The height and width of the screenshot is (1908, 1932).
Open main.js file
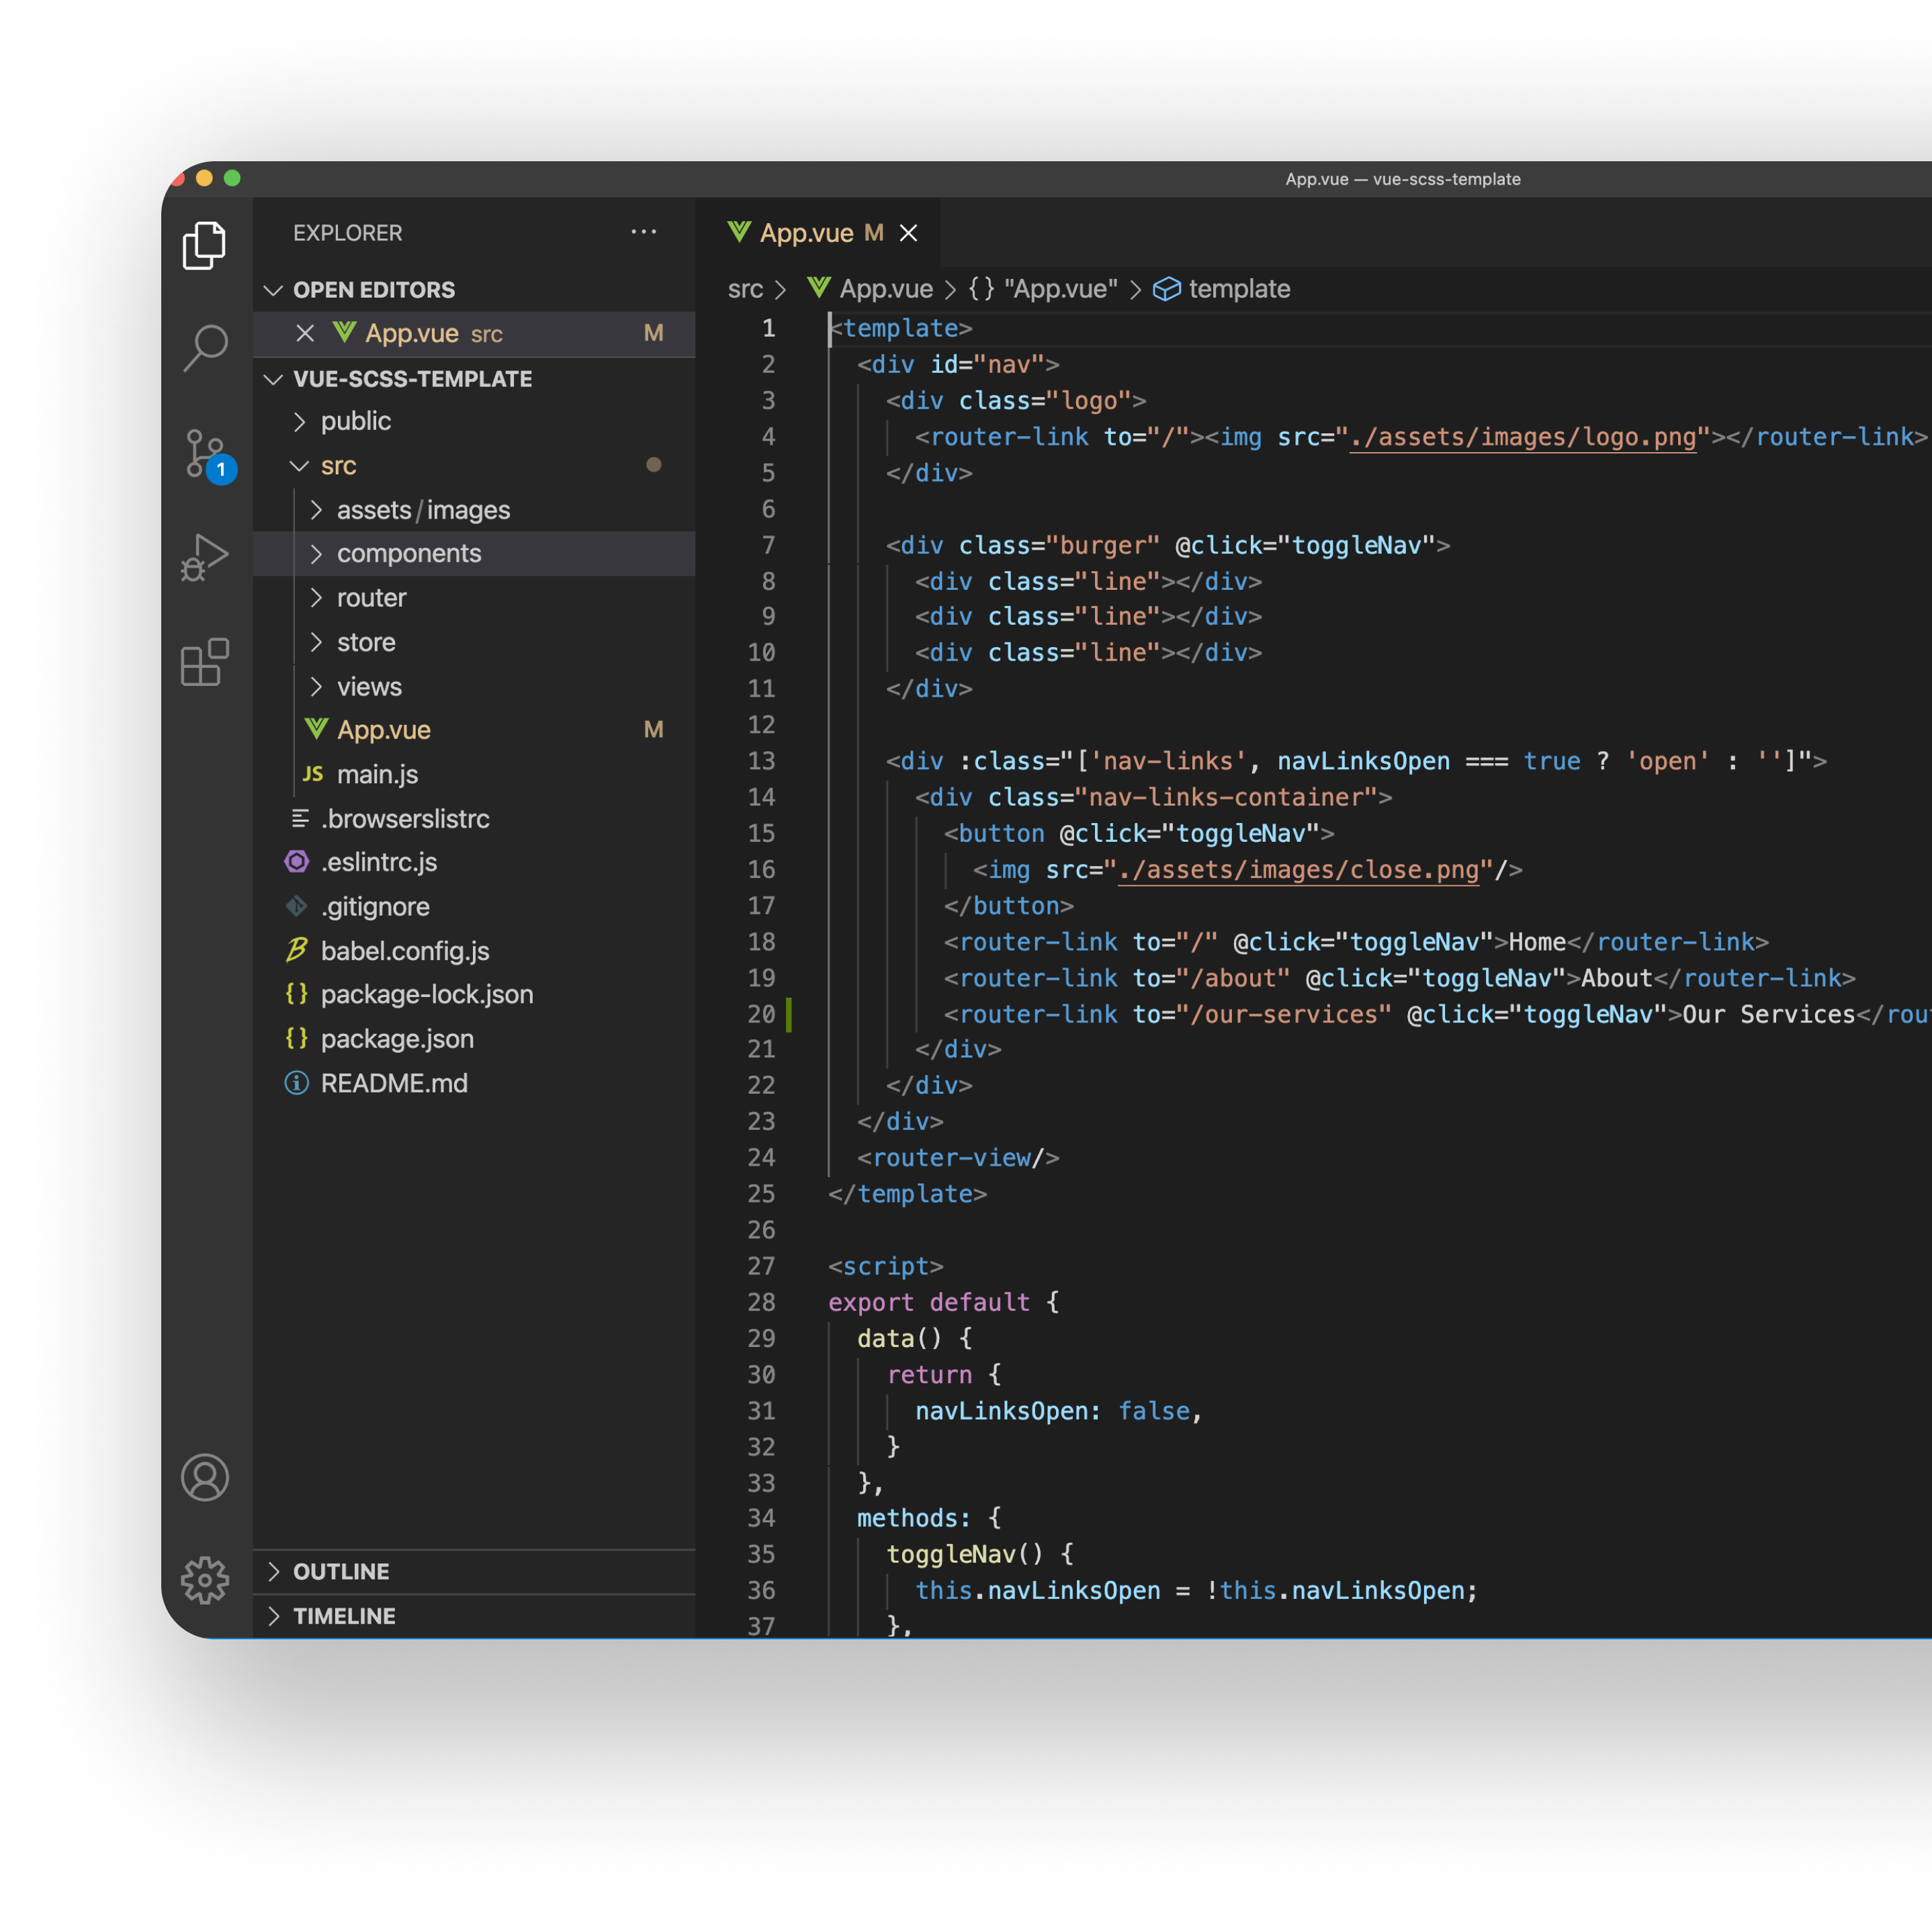(474, 774)
